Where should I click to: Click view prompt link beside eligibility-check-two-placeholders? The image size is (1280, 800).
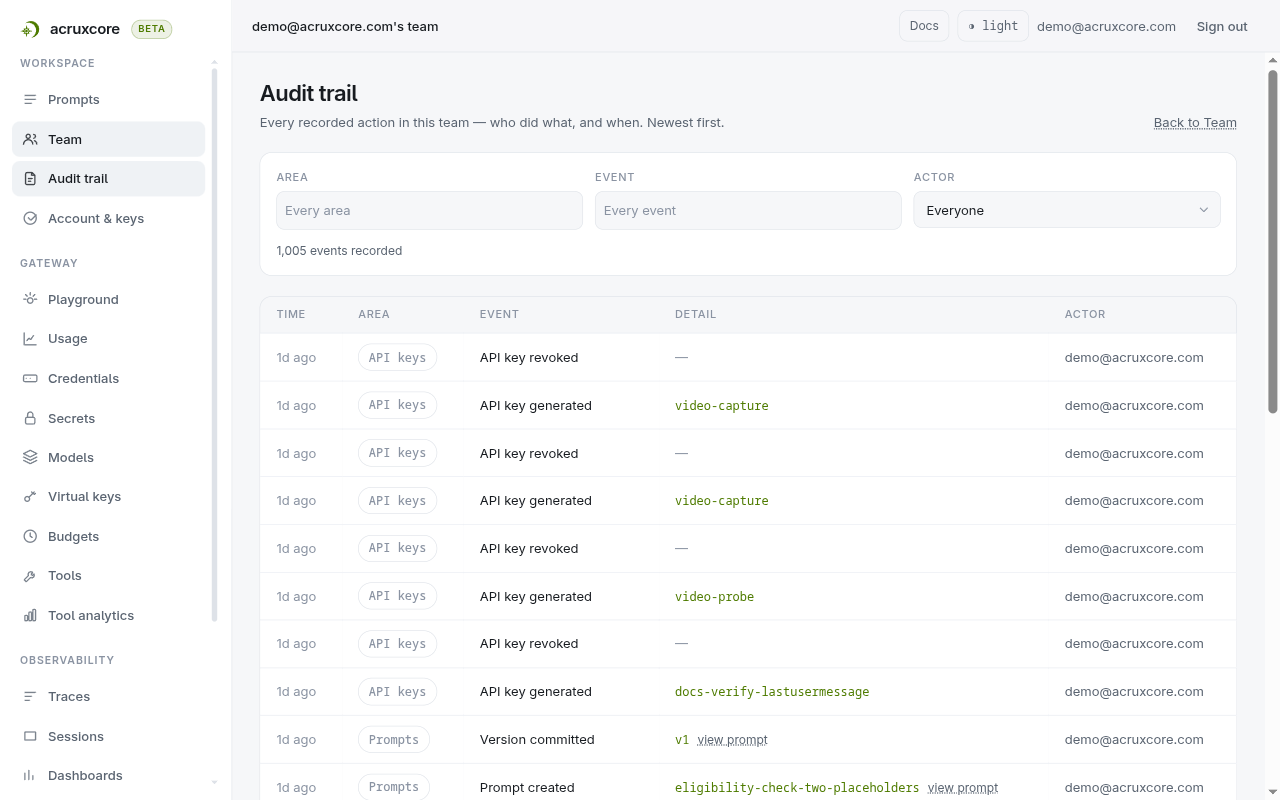click(962, 788)
